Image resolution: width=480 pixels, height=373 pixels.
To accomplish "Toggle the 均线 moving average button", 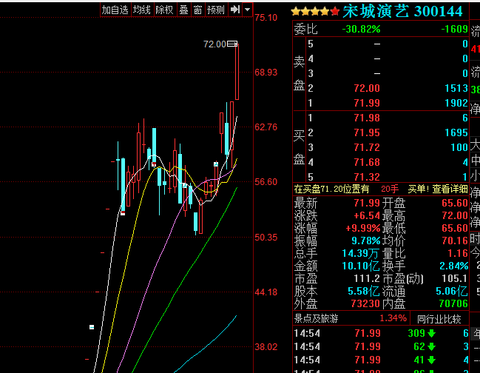I will [x=142, y=10].
